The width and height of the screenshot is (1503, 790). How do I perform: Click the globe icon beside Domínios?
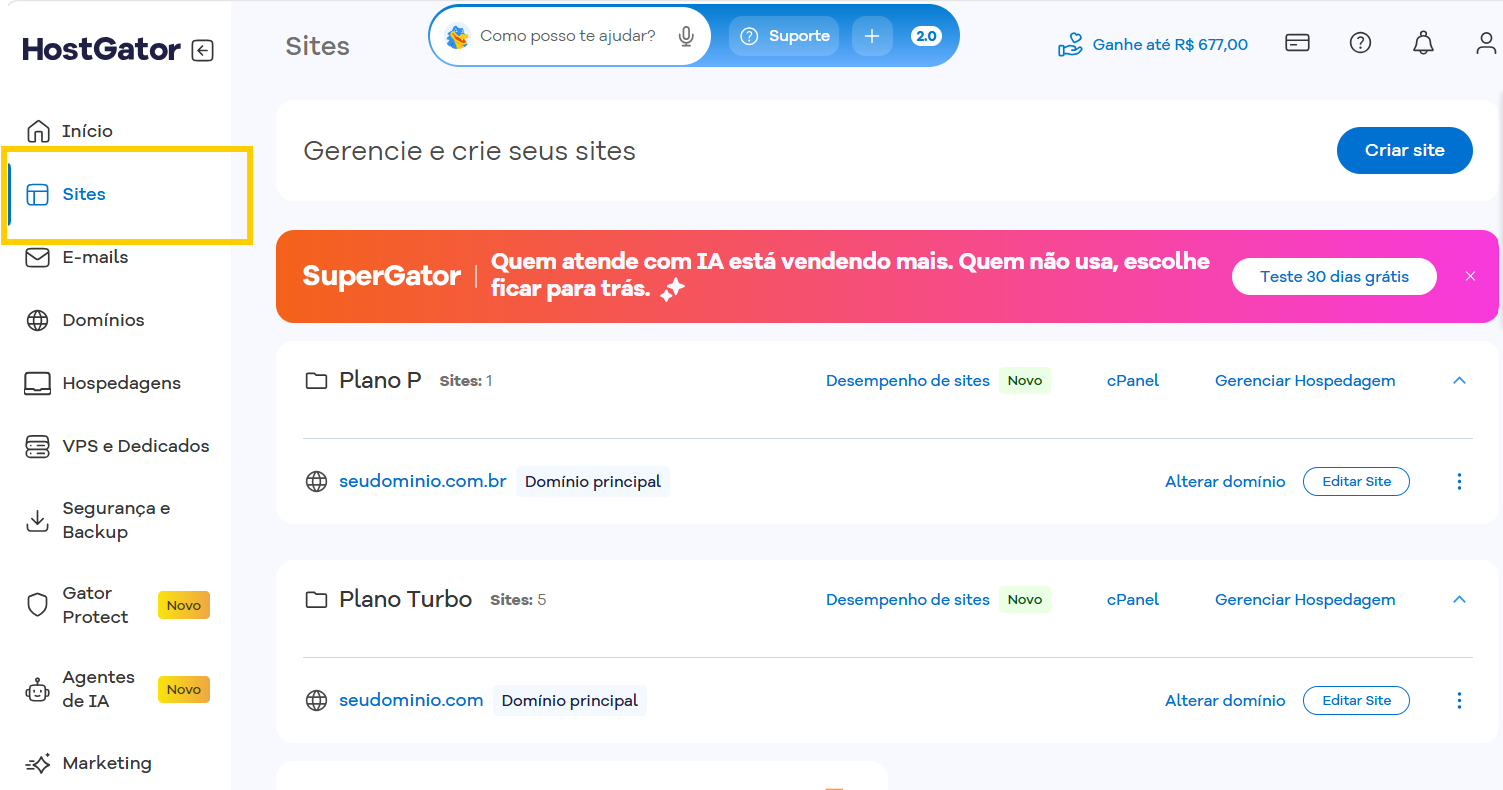(38, 320)
